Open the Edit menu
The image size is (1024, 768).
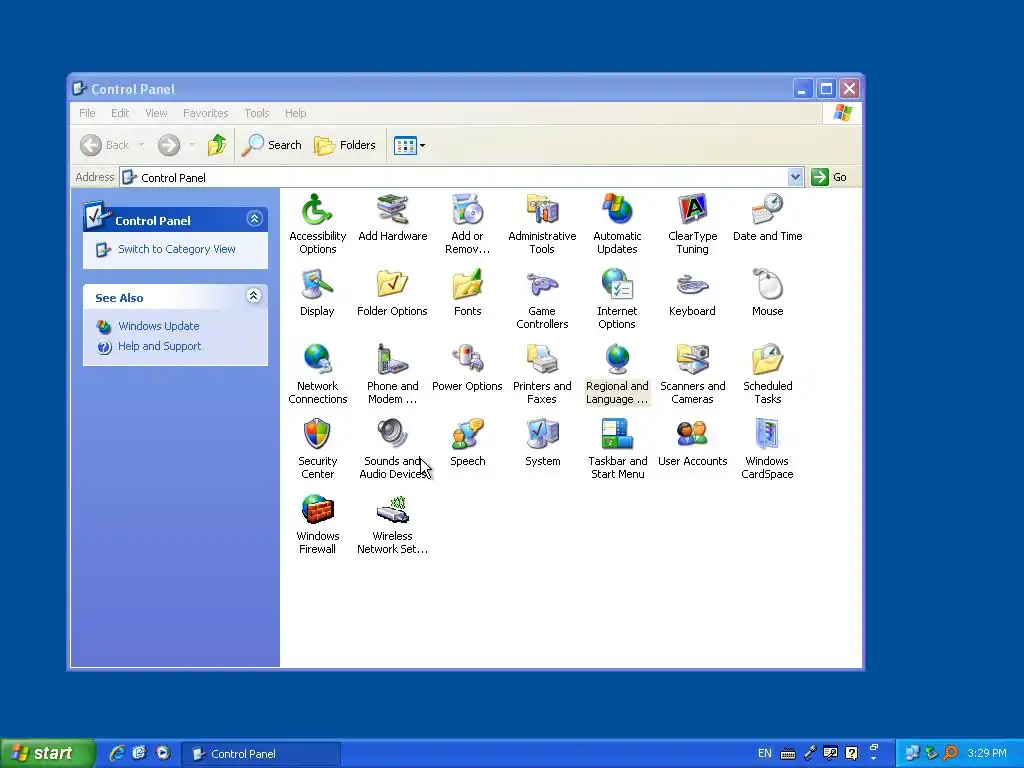click(120, 113)
